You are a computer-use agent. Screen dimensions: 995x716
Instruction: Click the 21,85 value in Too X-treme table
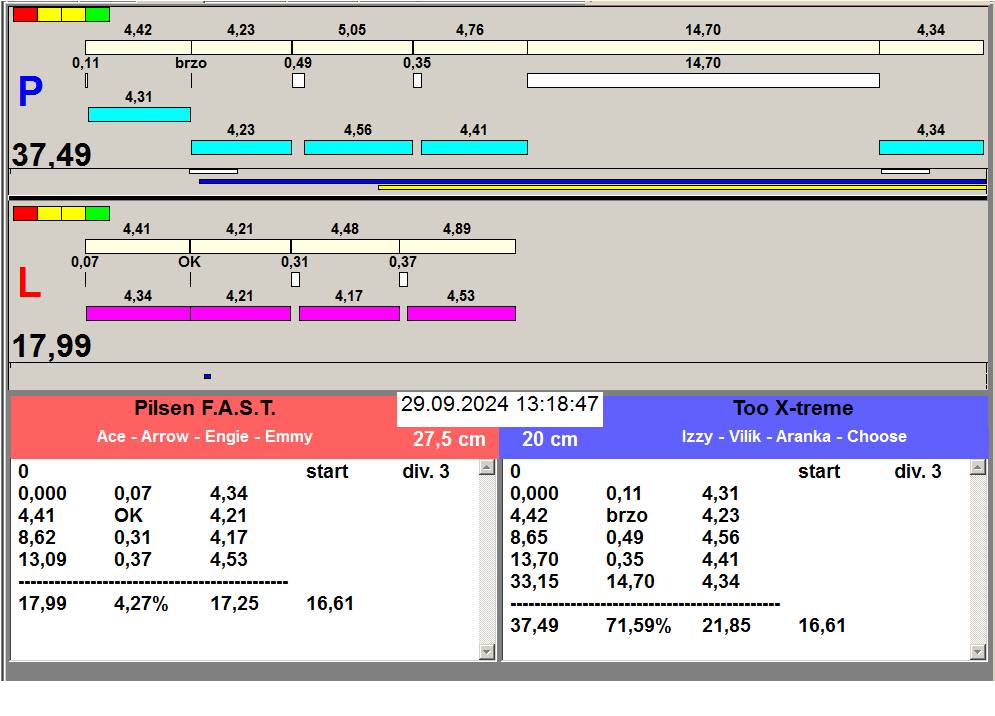(726, 626)
